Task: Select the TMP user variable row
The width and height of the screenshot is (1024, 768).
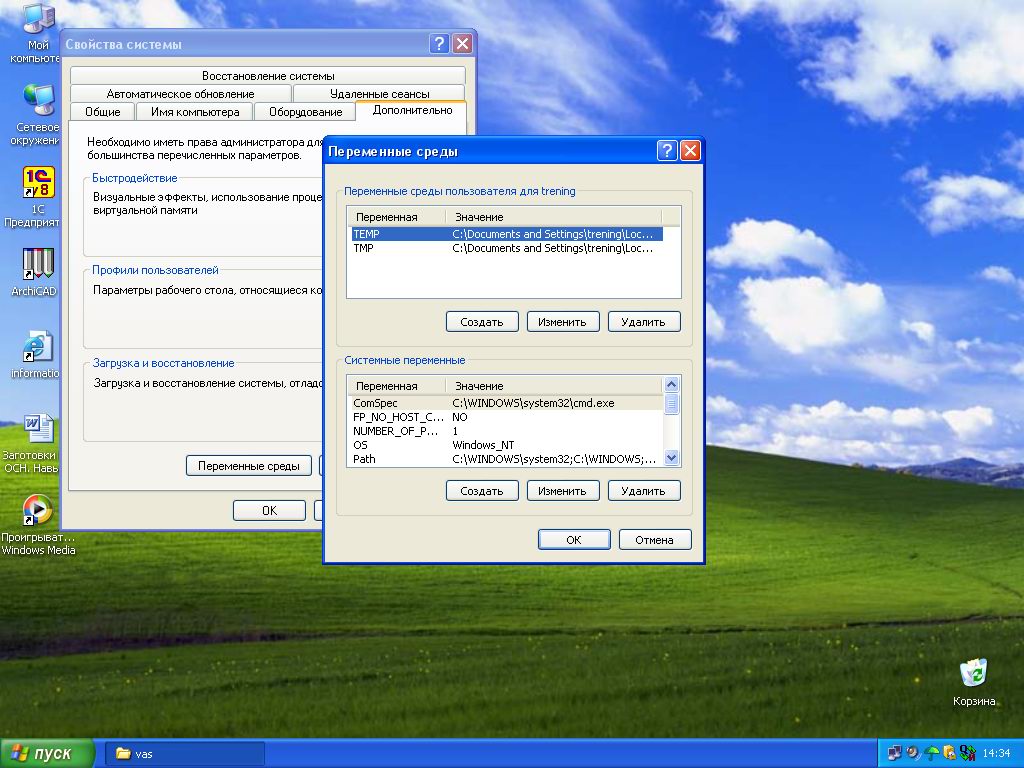Action: click(x=507, y=248)
